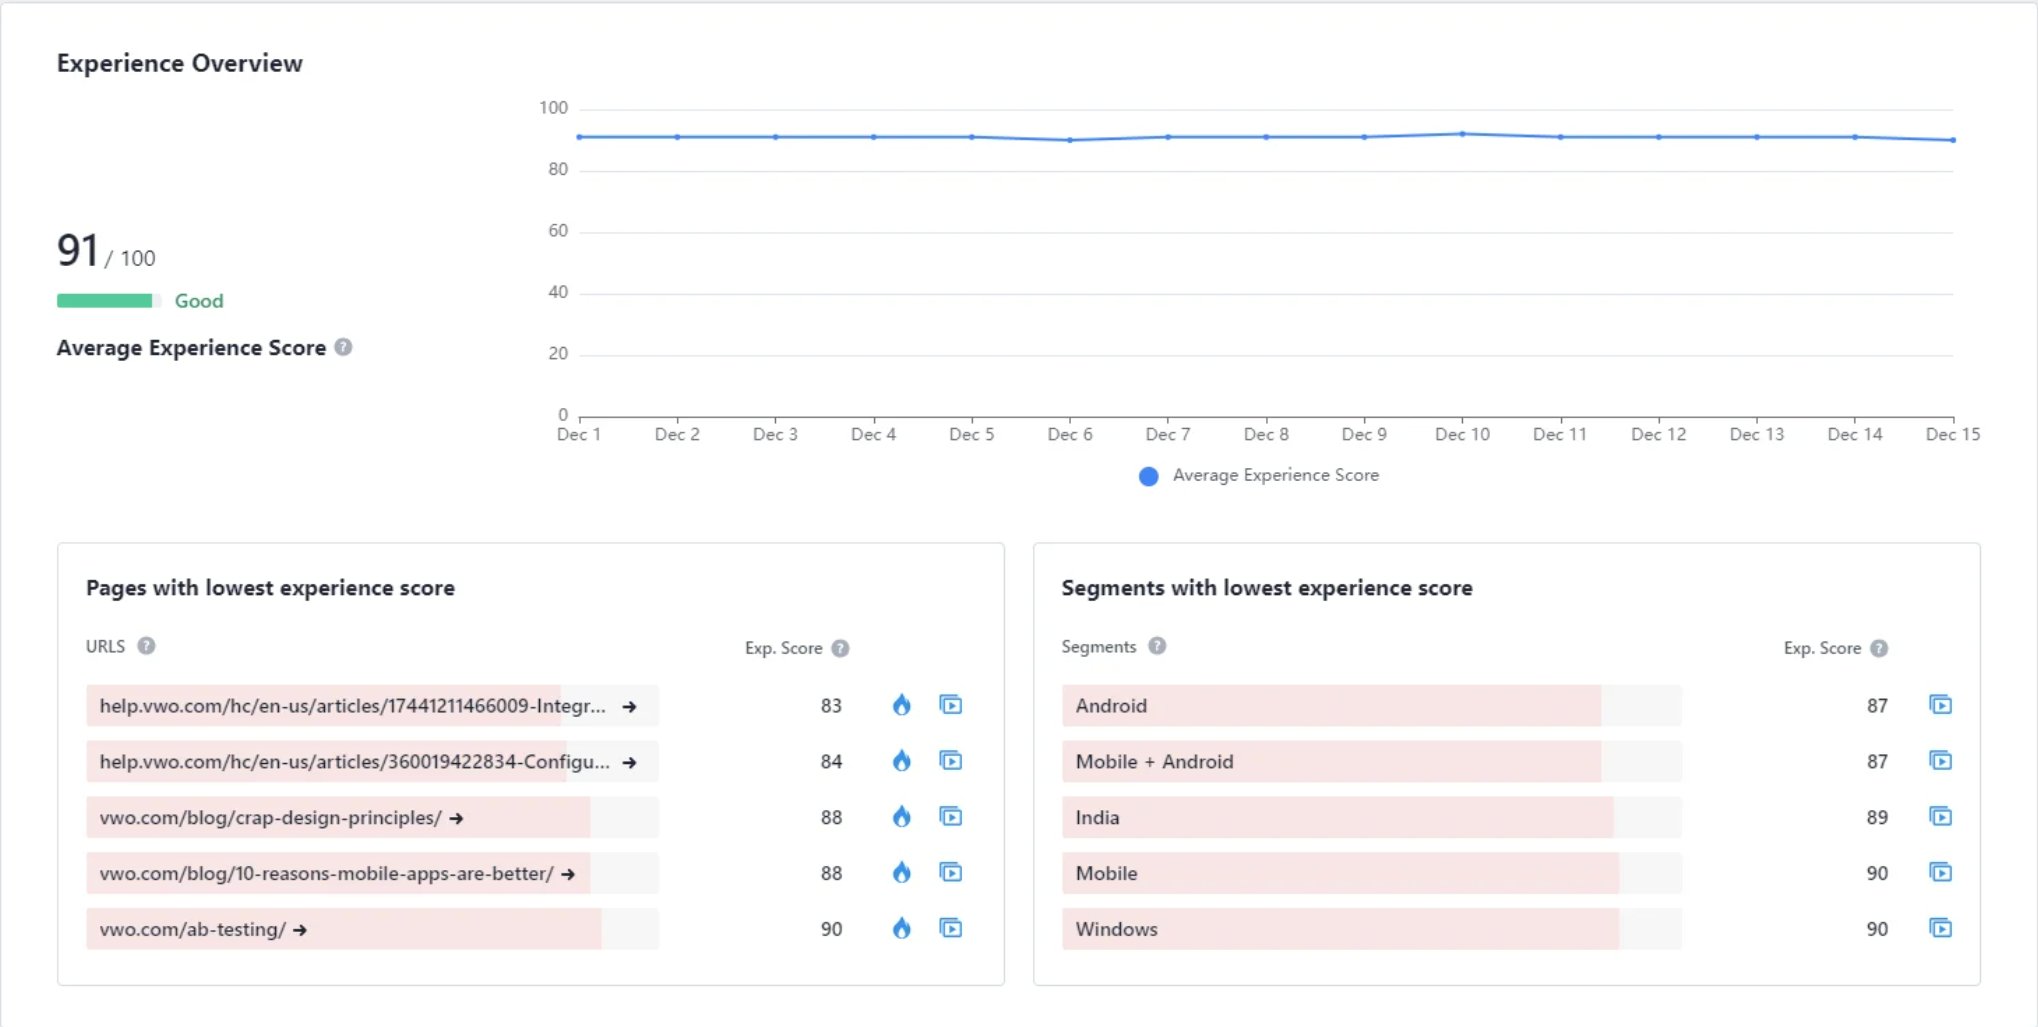Click the URLS column help icon
This screenshot has height=1027, width=2038.
coord(146,646)
